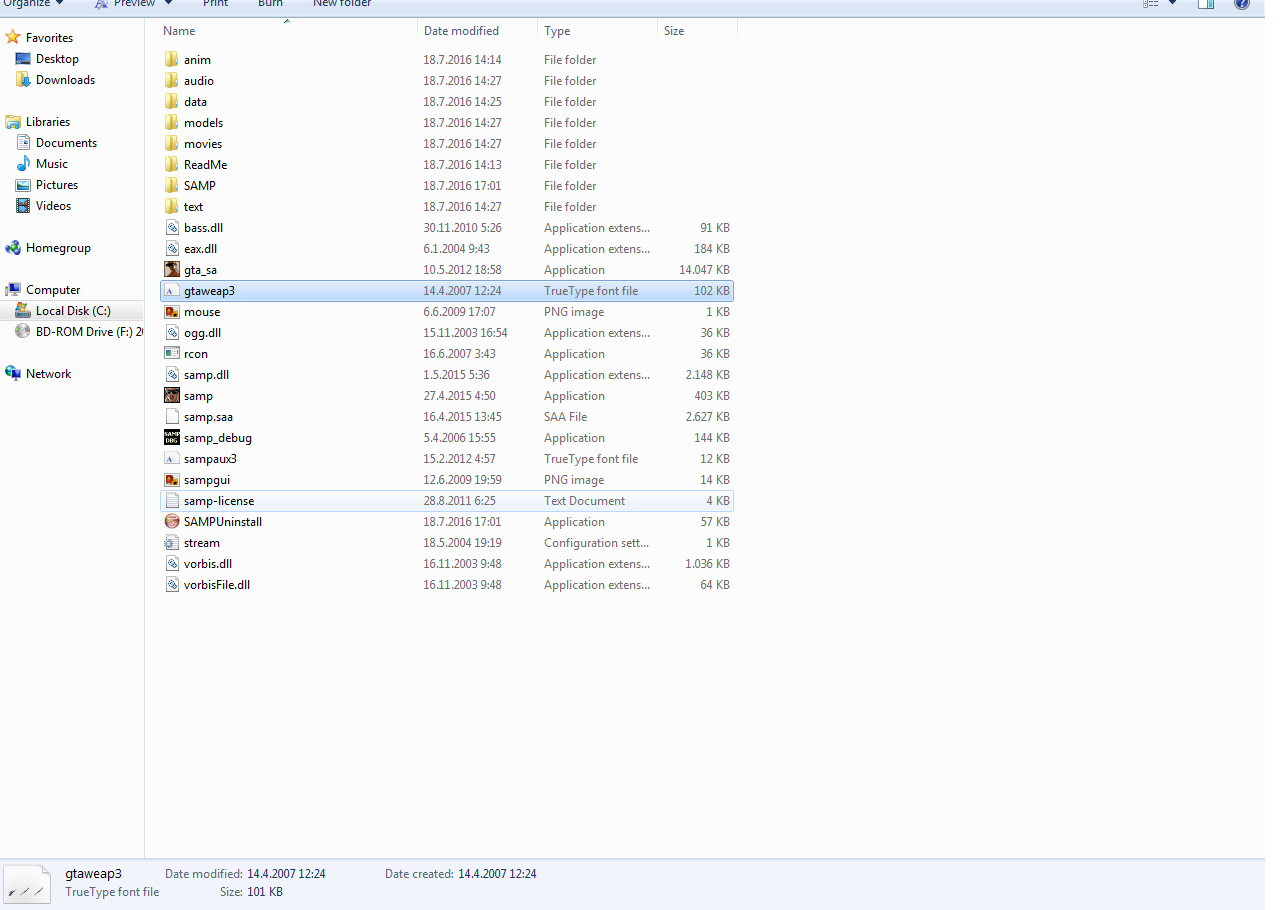Screen dimensions: 1280x910
Task: Click the Libraries icon in navigation pane
Action: (13, 122)
